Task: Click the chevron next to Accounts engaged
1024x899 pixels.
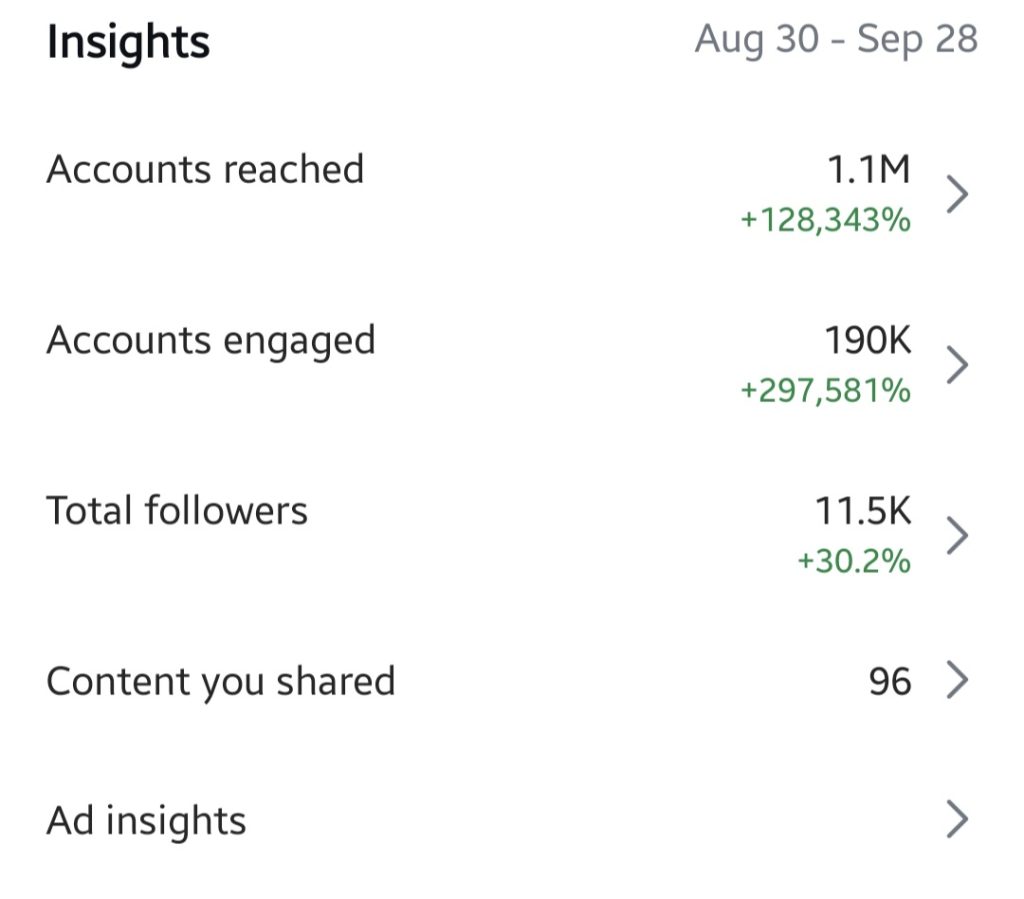Action: click(957, 365)
